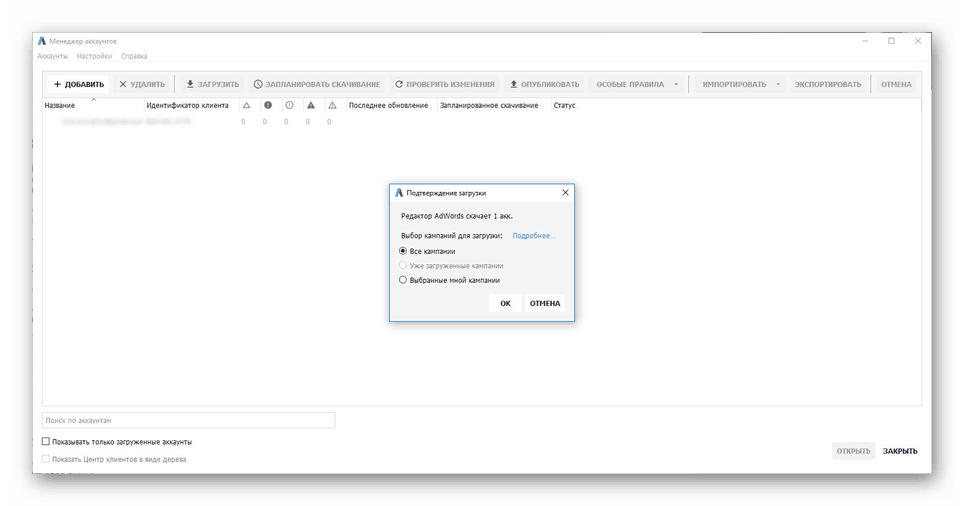
Task: Click the Экспортировать toolbar button
Action: click(828, 84)
